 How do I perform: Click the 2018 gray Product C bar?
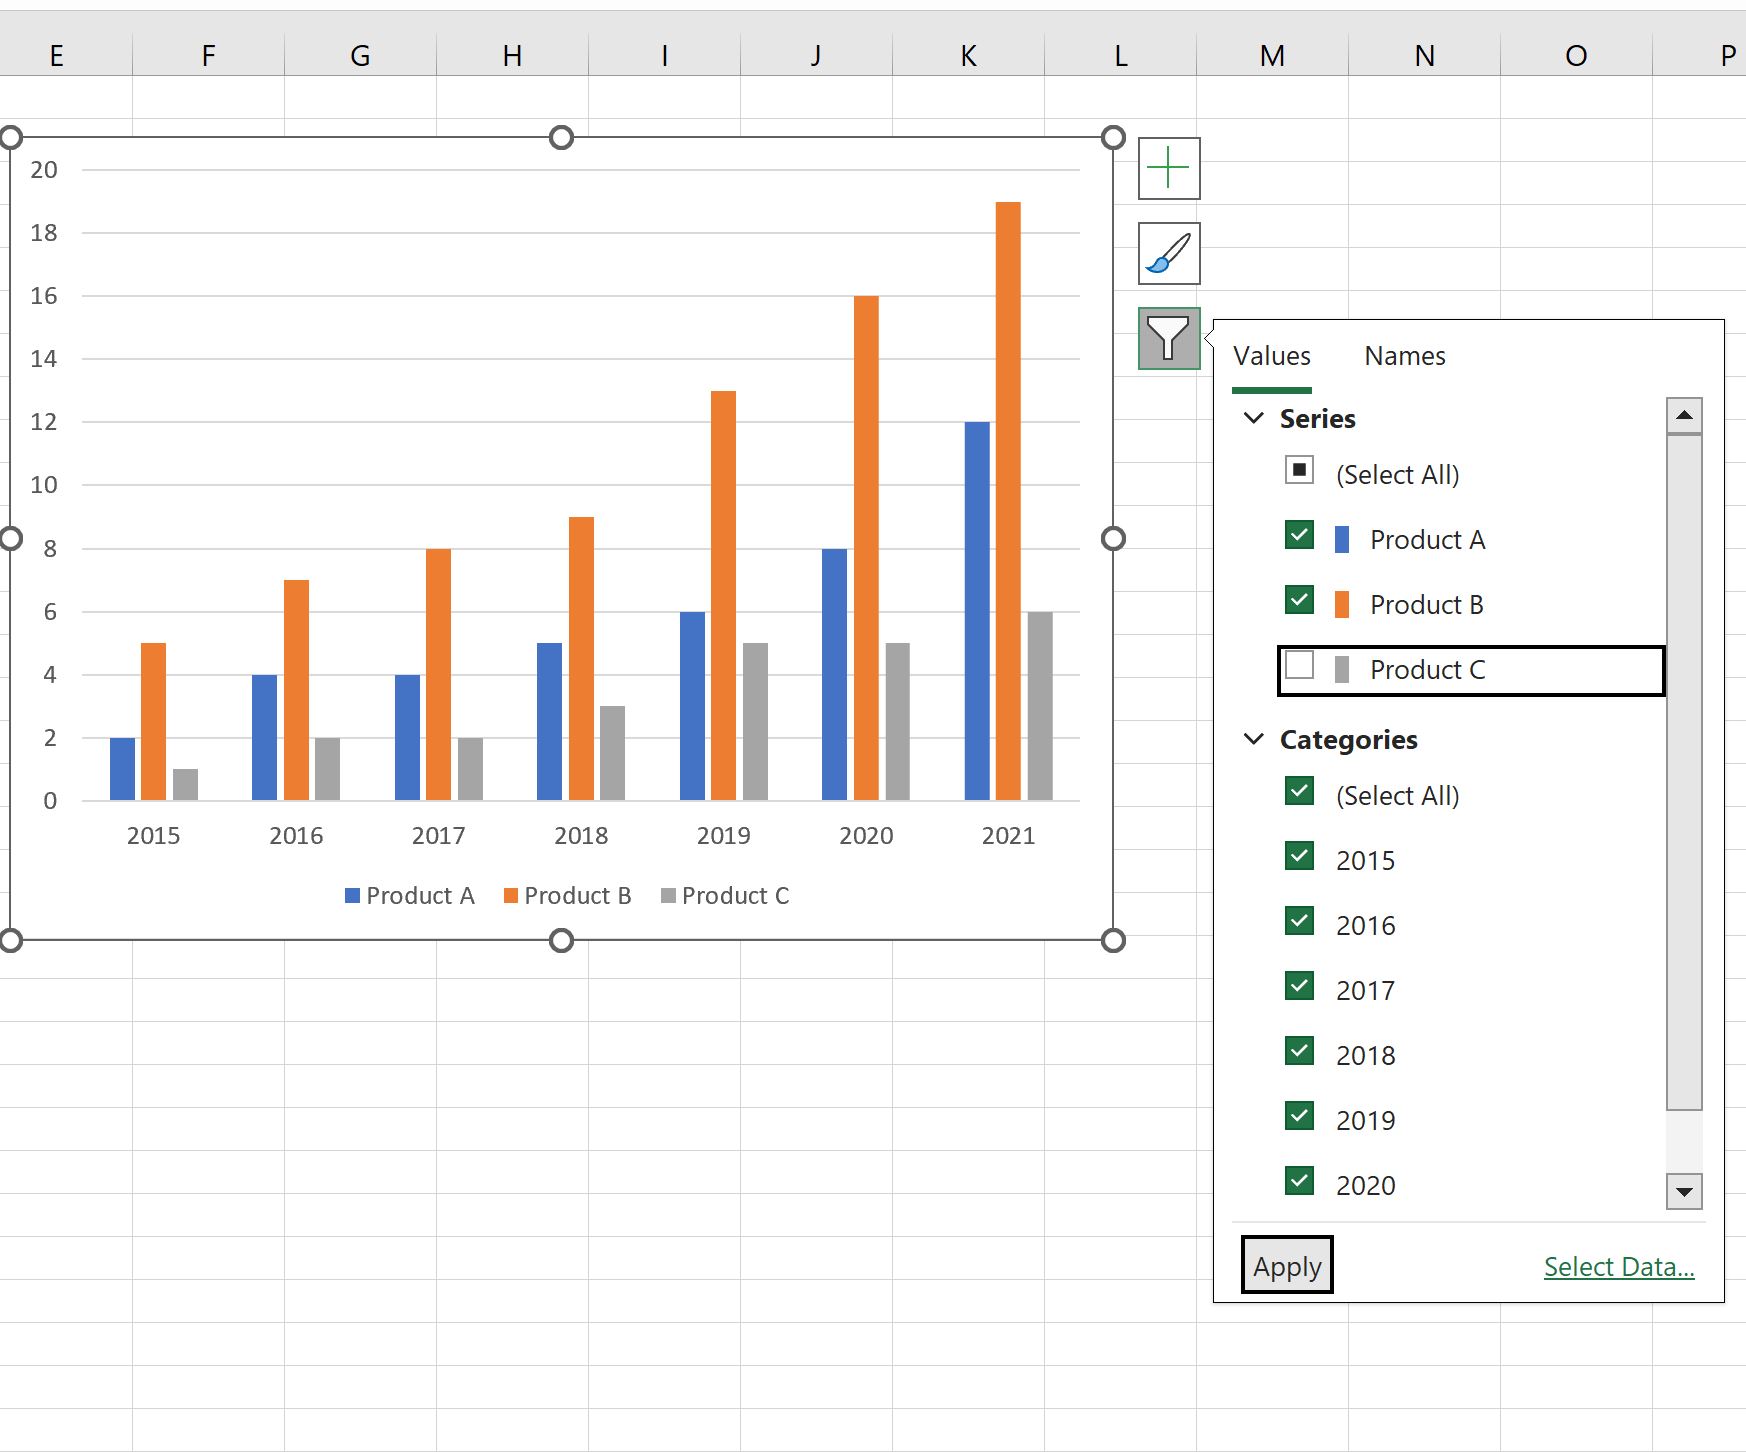click(612, 753)
